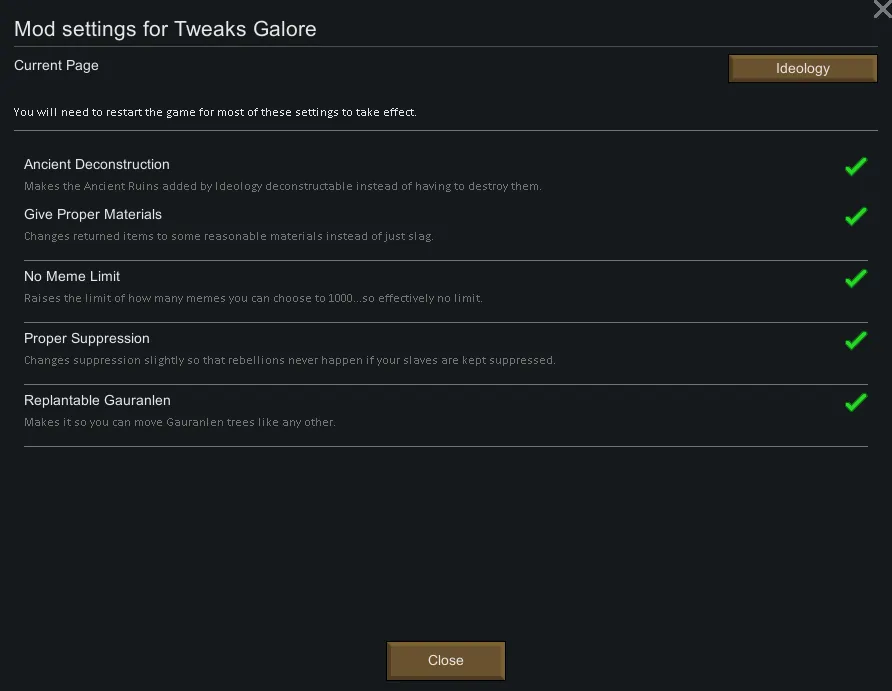Open the Ideology page selector dropdown
Screen dimensions: 892x691
(x=802, y=68)
